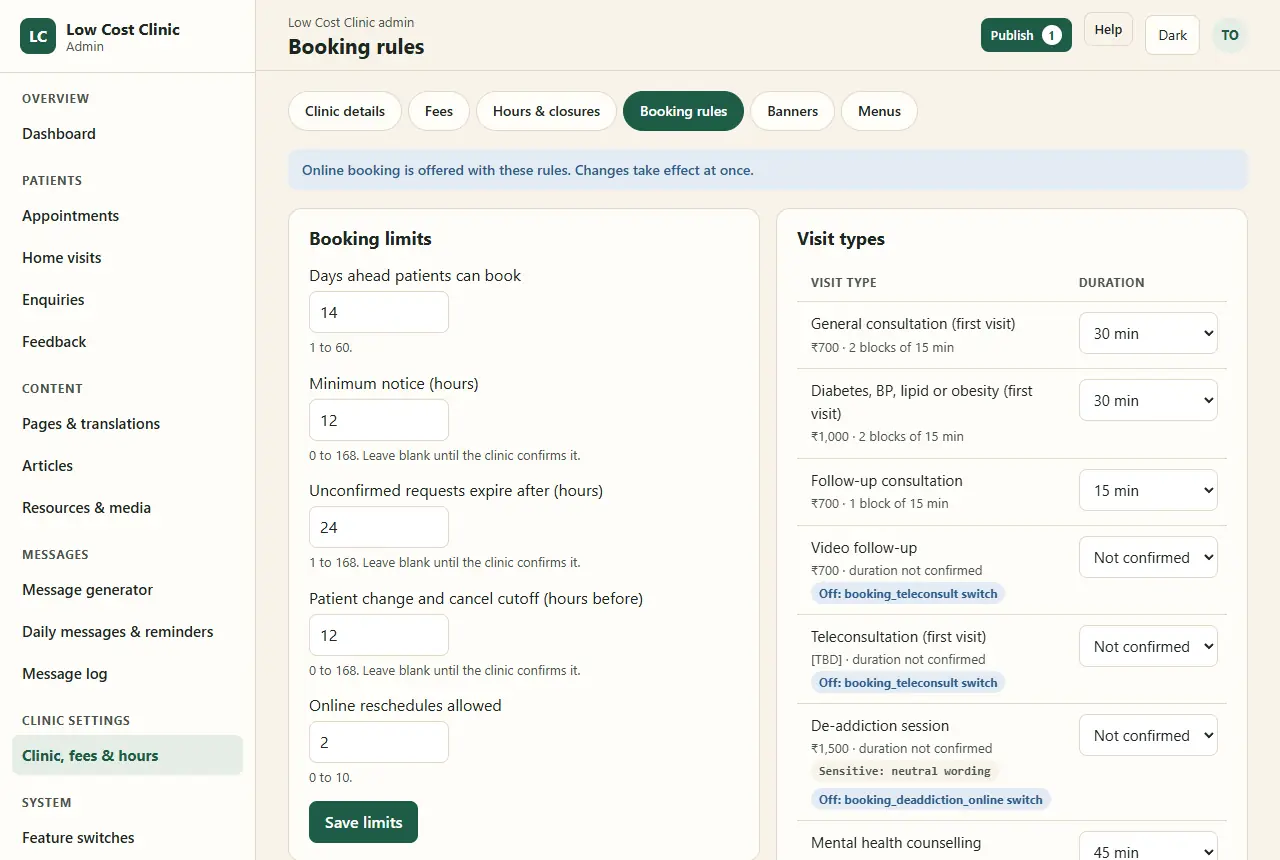This screenshot has height=860, width=1280.
Task: Open the Hours & closures tab
Action: coord(546,111)
